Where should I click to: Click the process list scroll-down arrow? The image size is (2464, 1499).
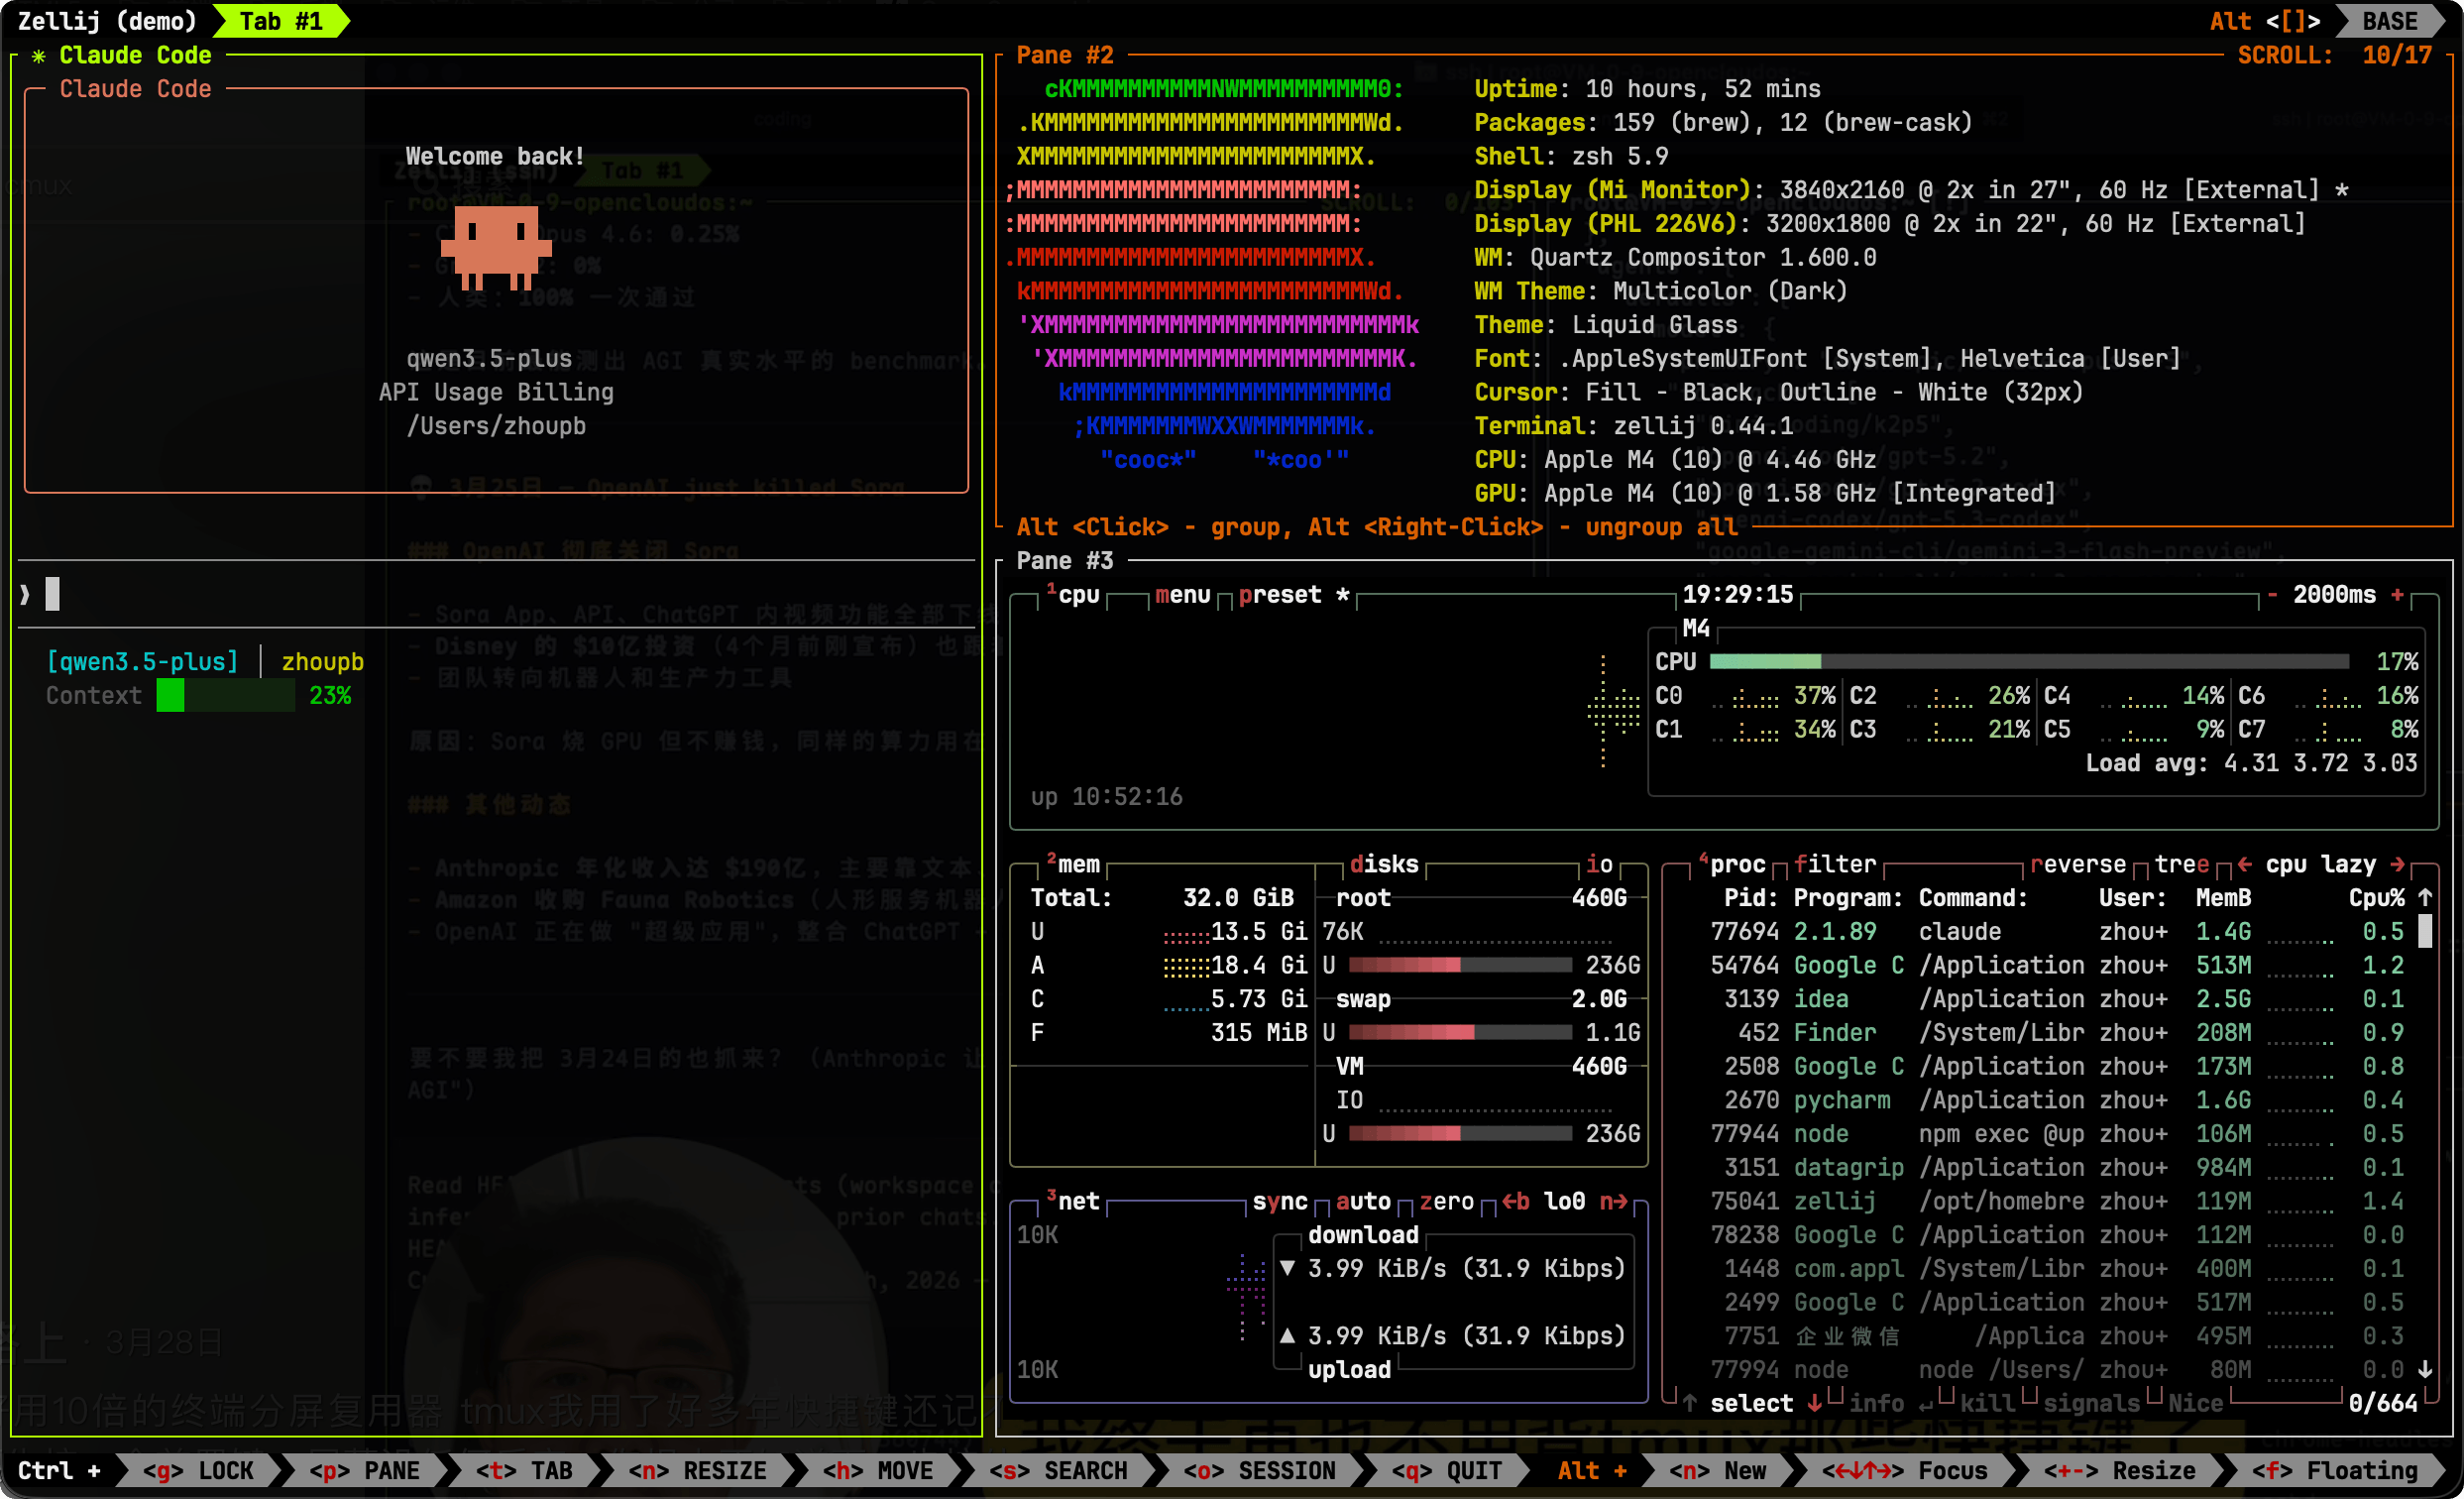2425,1369
